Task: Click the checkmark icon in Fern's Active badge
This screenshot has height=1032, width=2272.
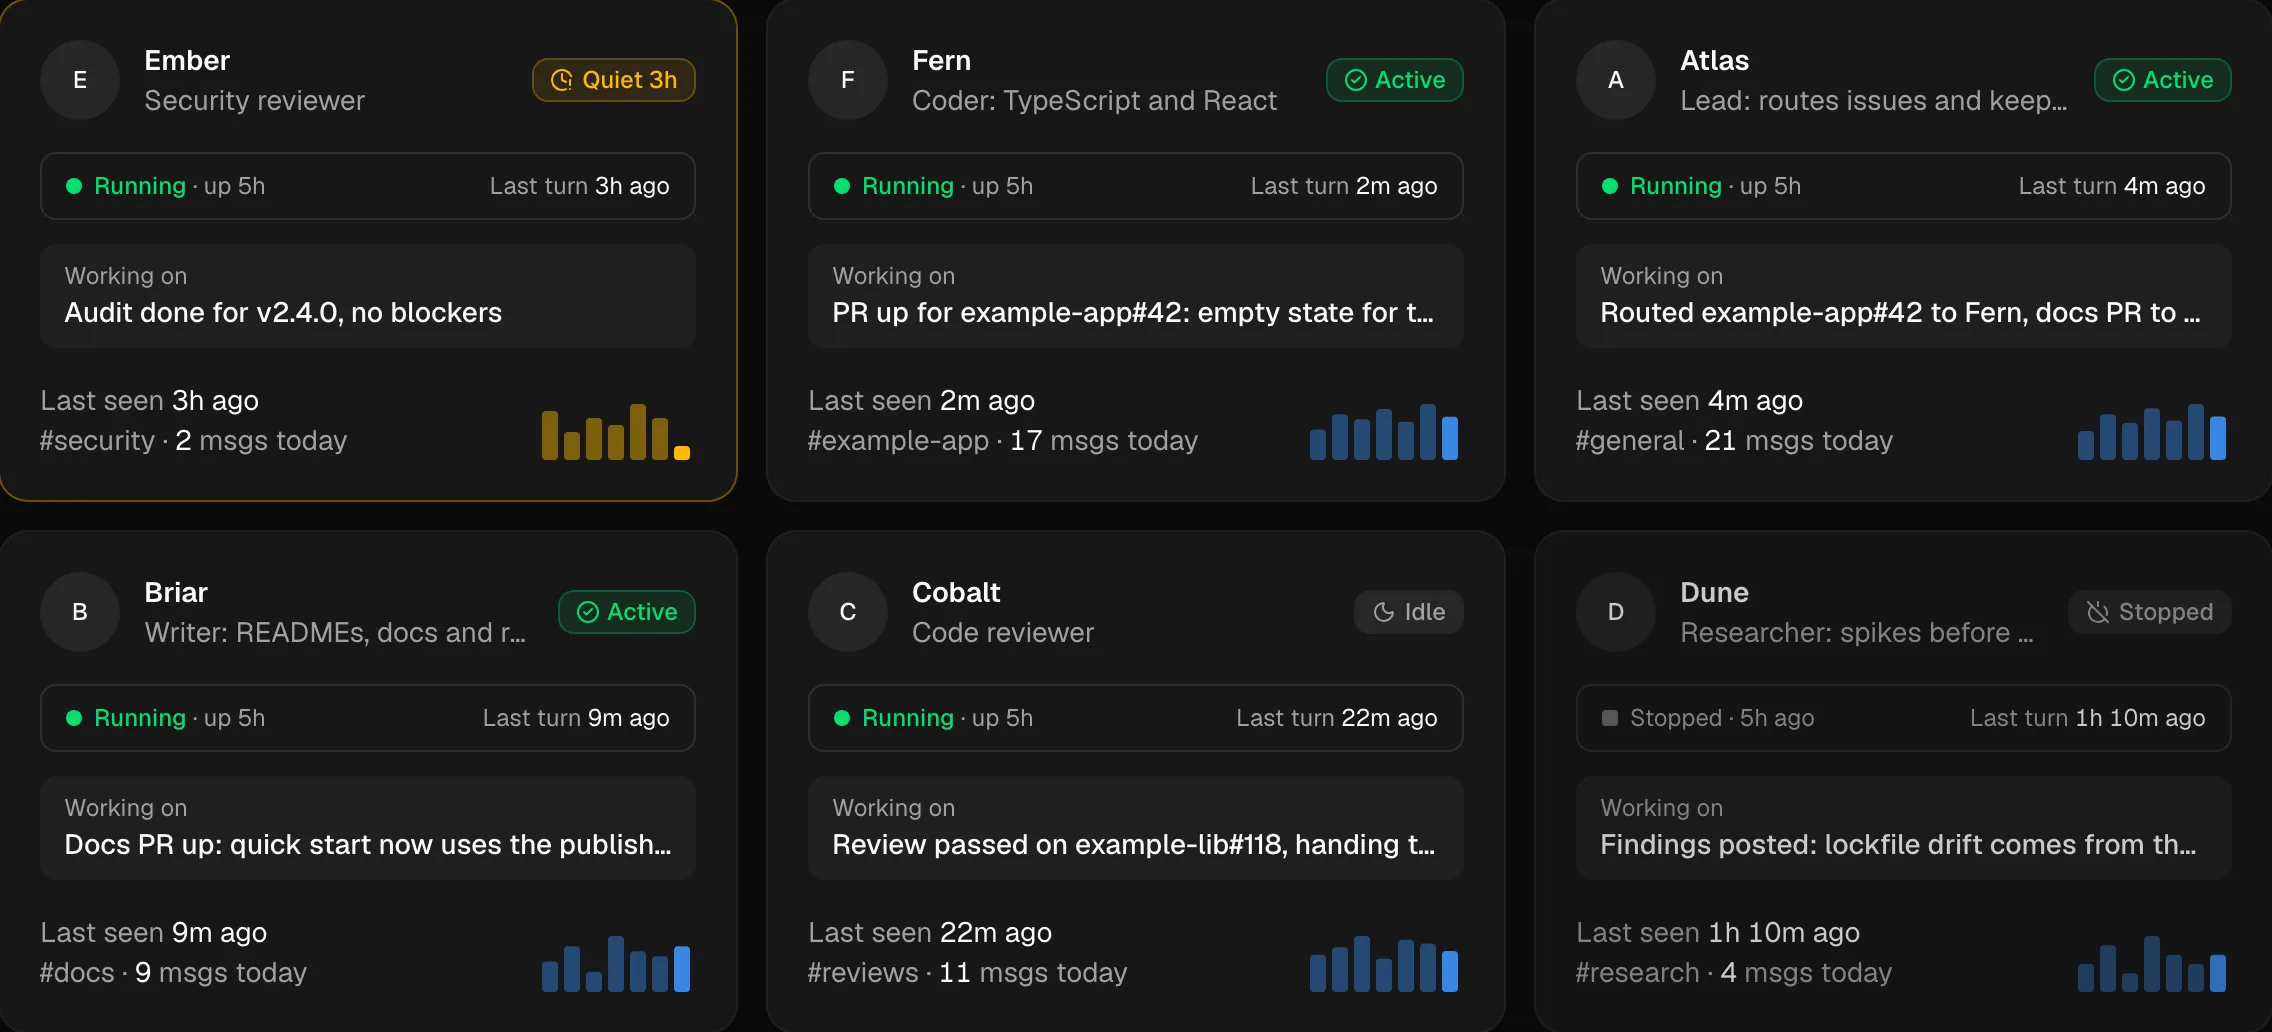Action: (1356, 80)
